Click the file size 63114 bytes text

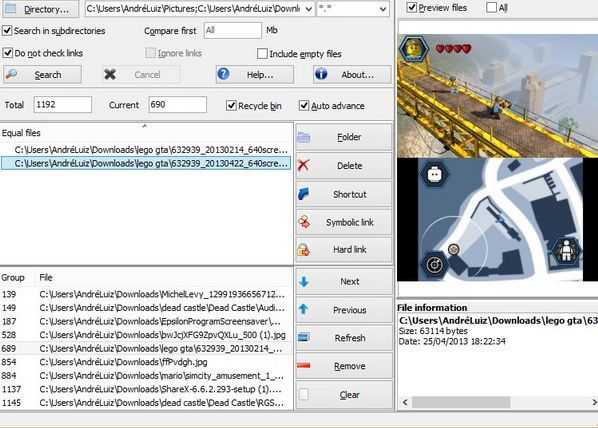click(x=433, y=331)
